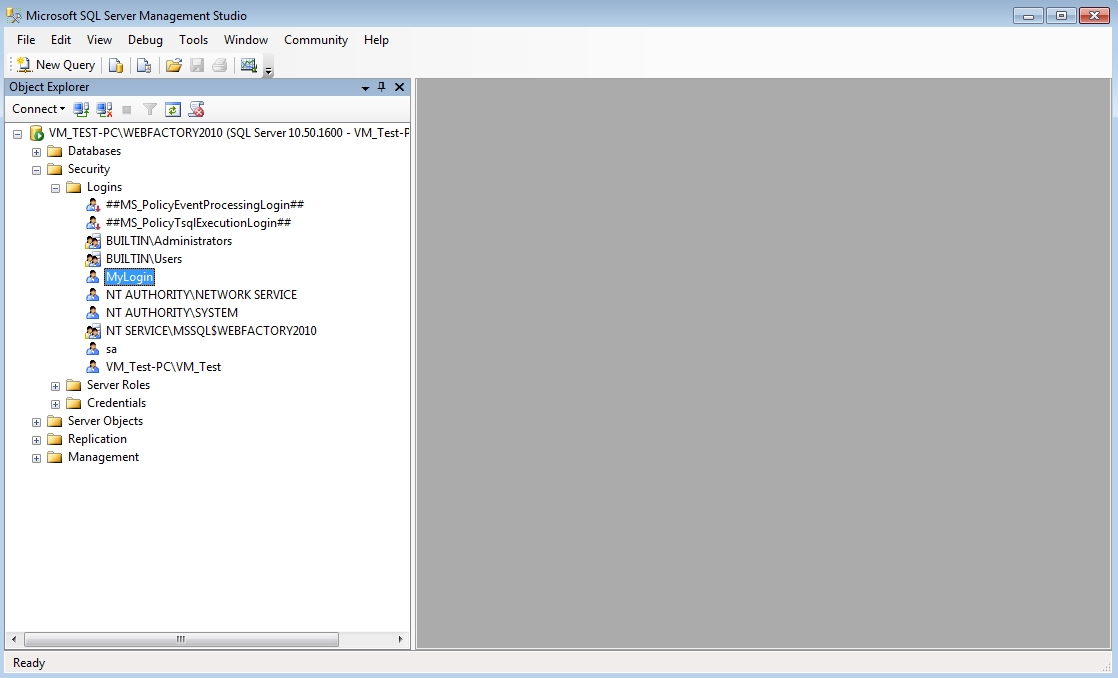
Task: Click the Connect Object Explorer icon
Action: 81,108
